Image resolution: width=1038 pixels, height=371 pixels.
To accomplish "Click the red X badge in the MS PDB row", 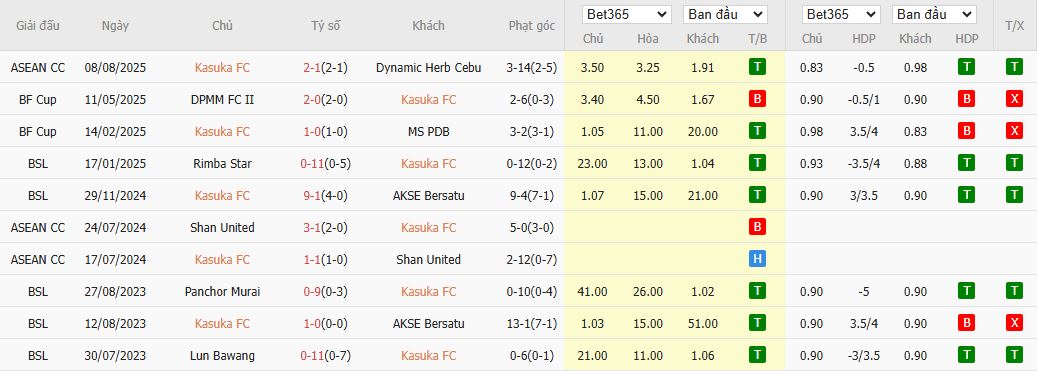I will coord(1014,131).
